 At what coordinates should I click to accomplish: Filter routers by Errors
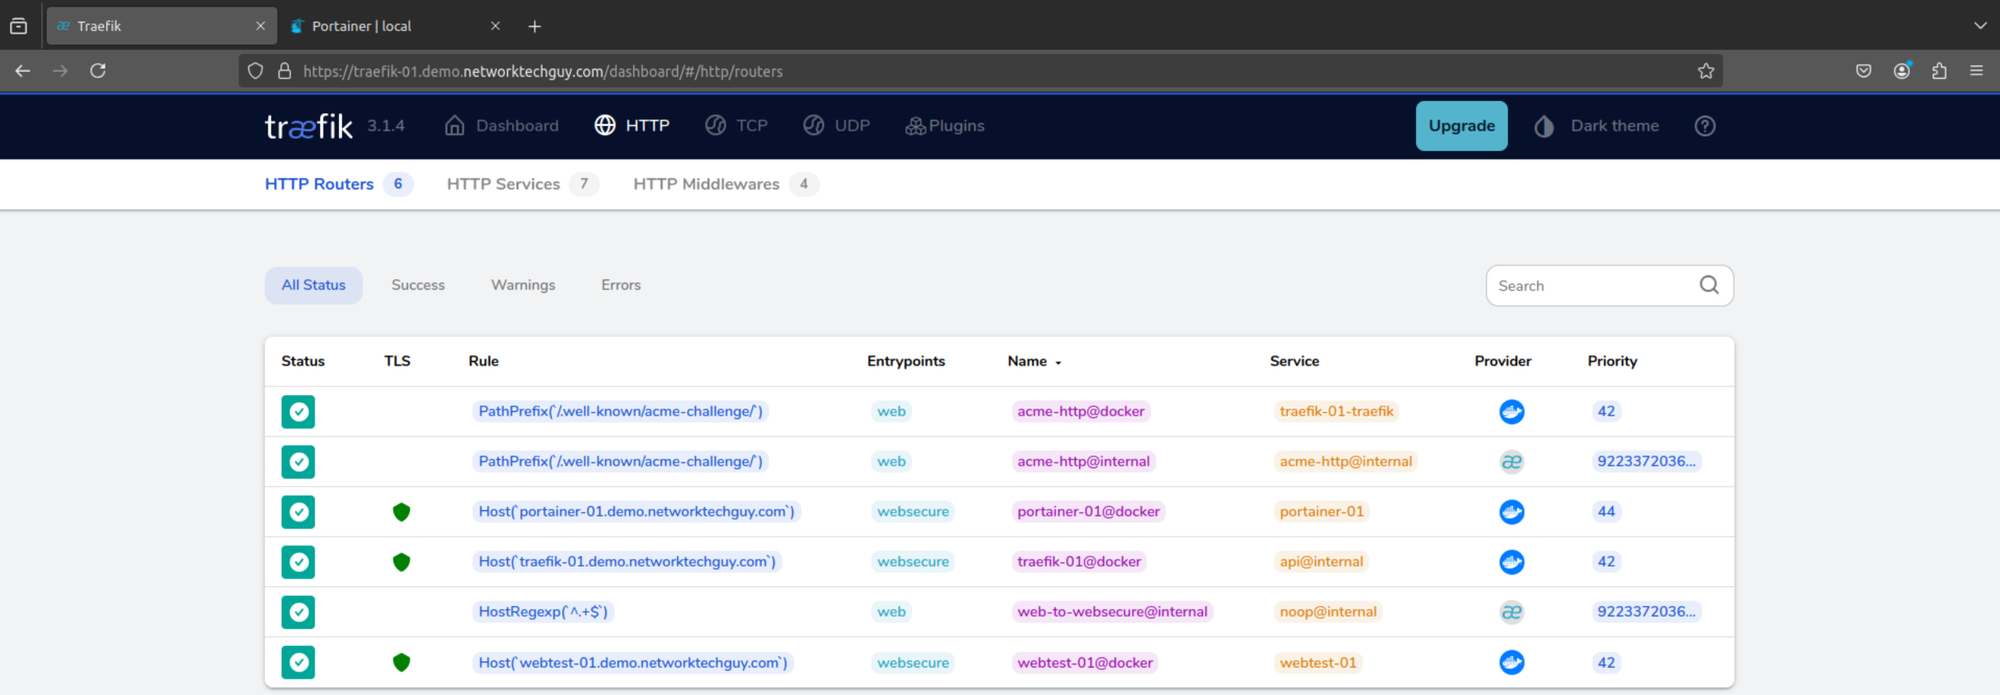coord(621,285)
